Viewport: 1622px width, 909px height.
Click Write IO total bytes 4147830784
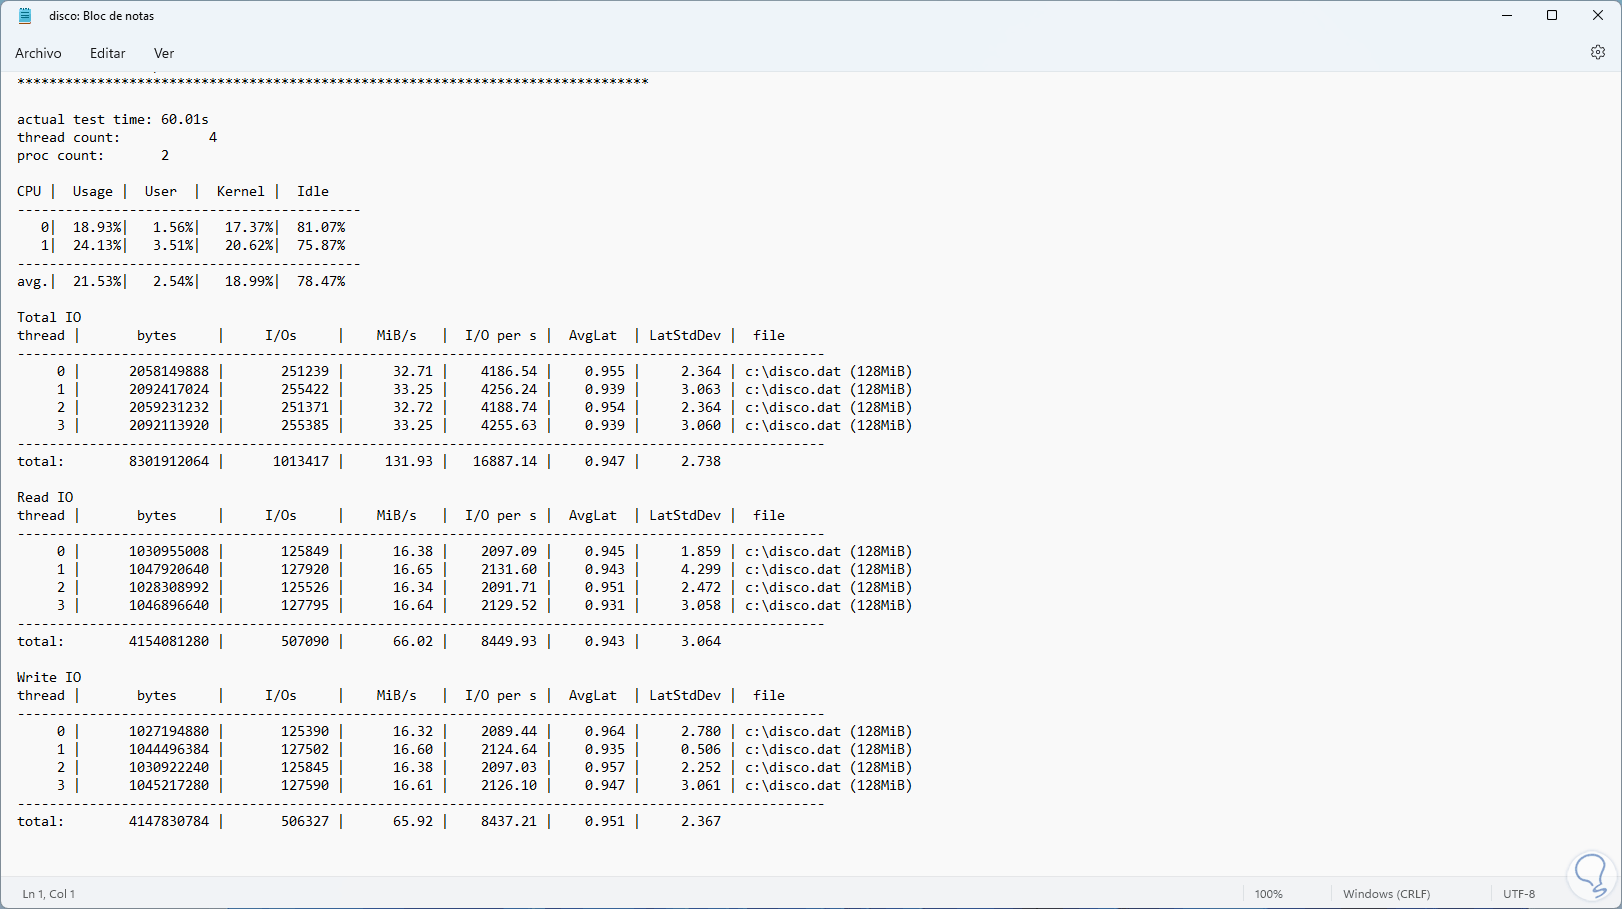(x=169, y=821)
